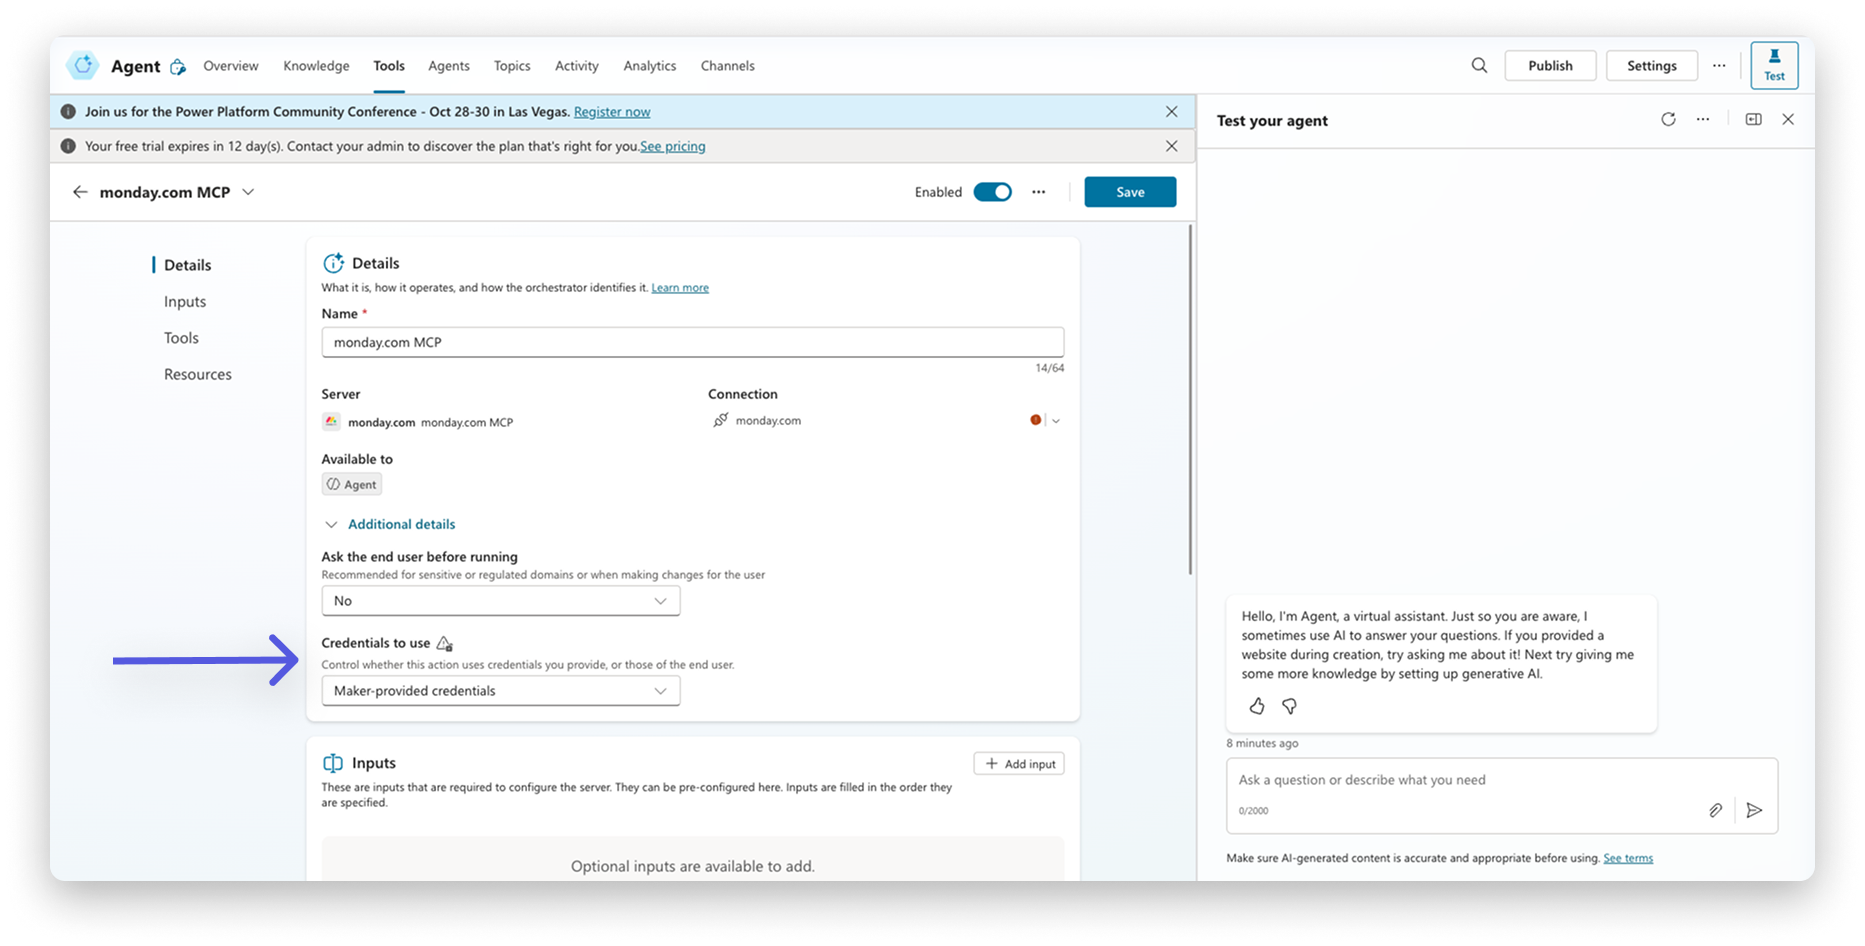Open the connection dropdown chevron
This screenshot has height=946, width=1865.
tap(1056, 421)
